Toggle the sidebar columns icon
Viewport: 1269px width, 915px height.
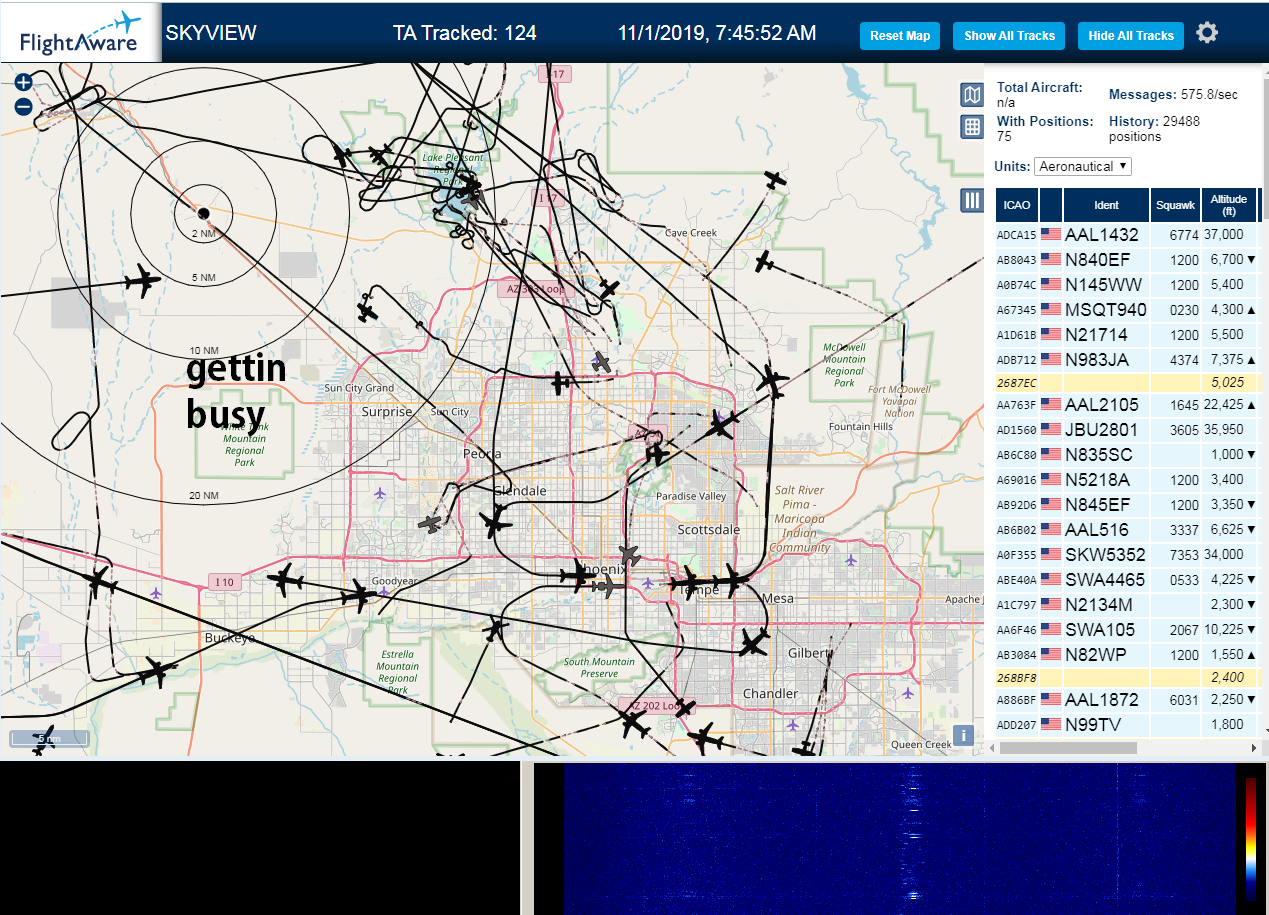point(971,200)
